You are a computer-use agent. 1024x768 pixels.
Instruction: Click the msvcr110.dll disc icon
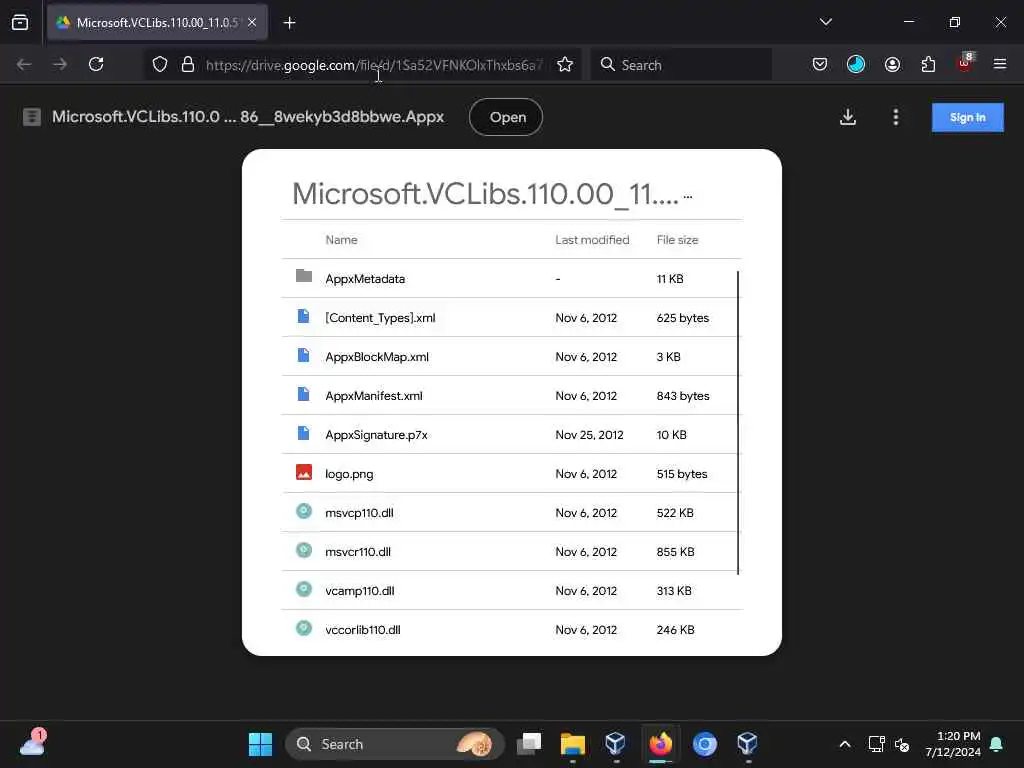(x=304, y=550)
